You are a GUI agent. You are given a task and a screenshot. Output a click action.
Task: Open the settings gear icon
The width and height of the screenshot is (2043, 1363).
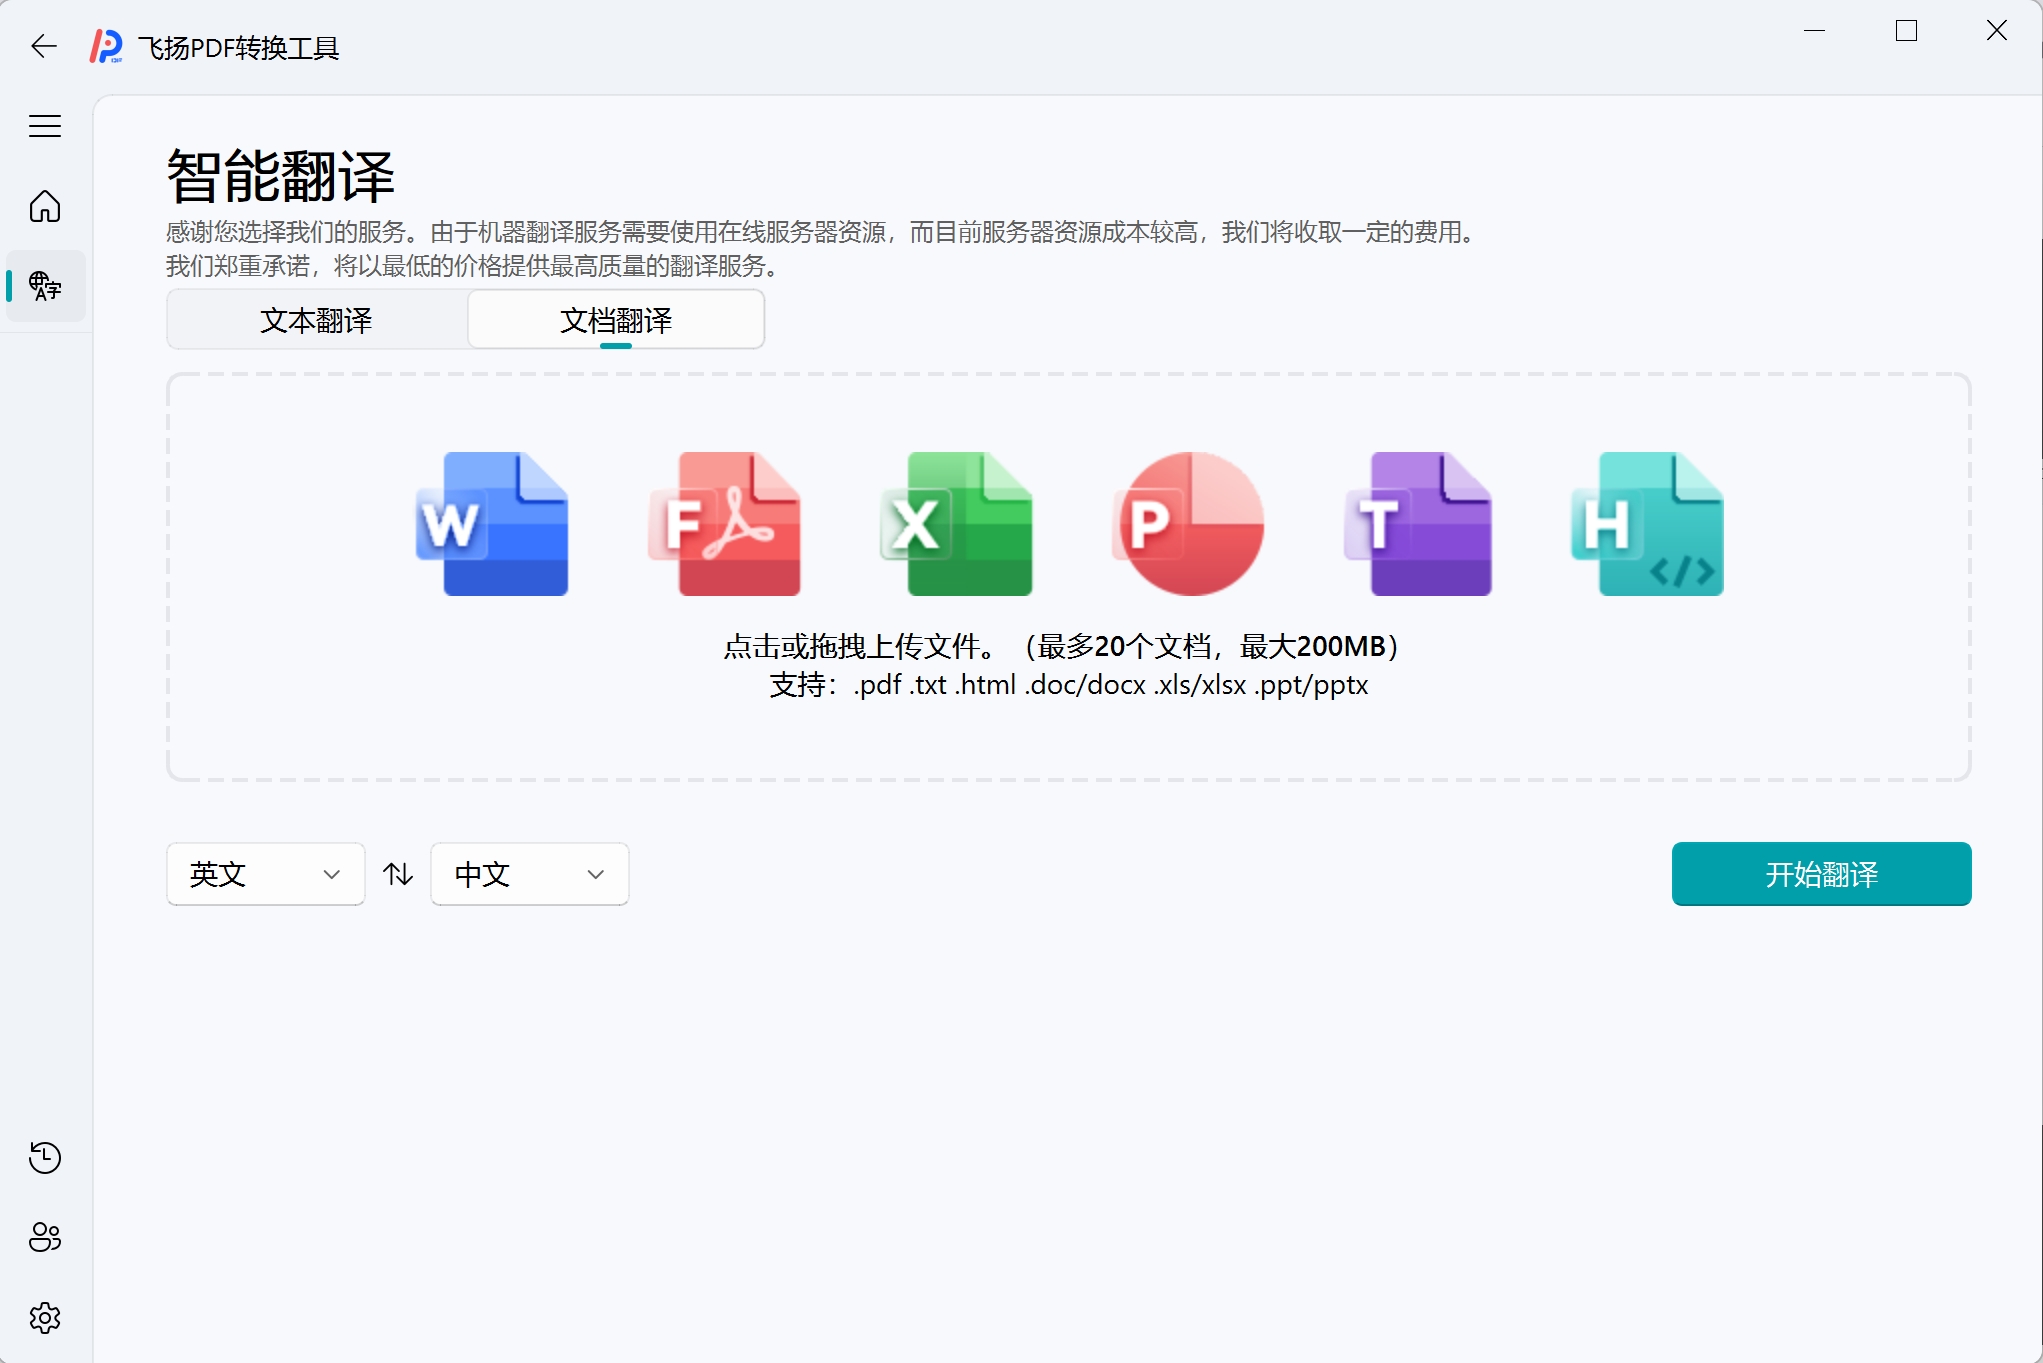point(45,1317)
